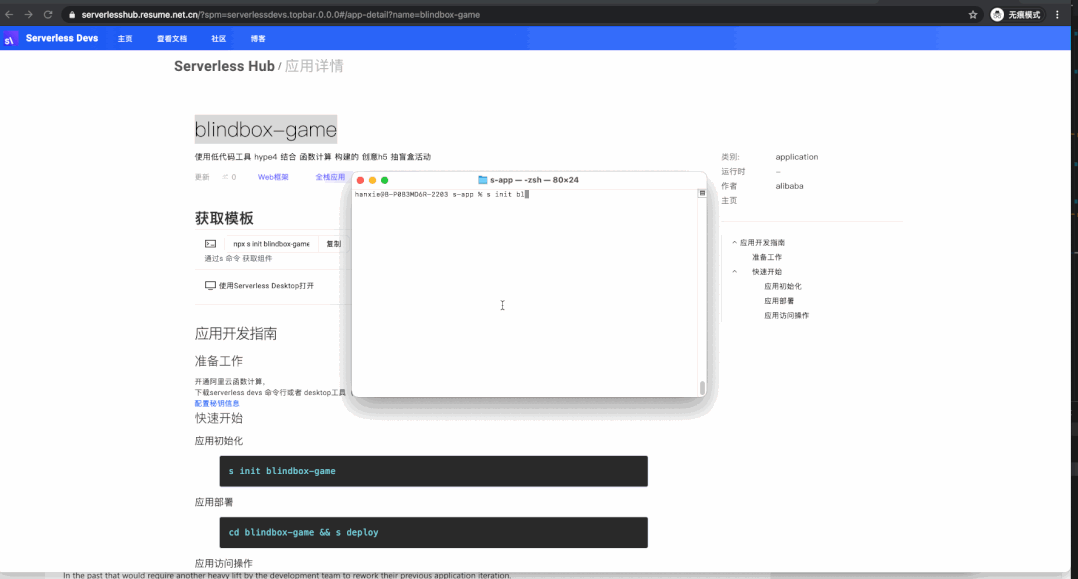Jump to 准备工作 in the outline

pos(767,257)
